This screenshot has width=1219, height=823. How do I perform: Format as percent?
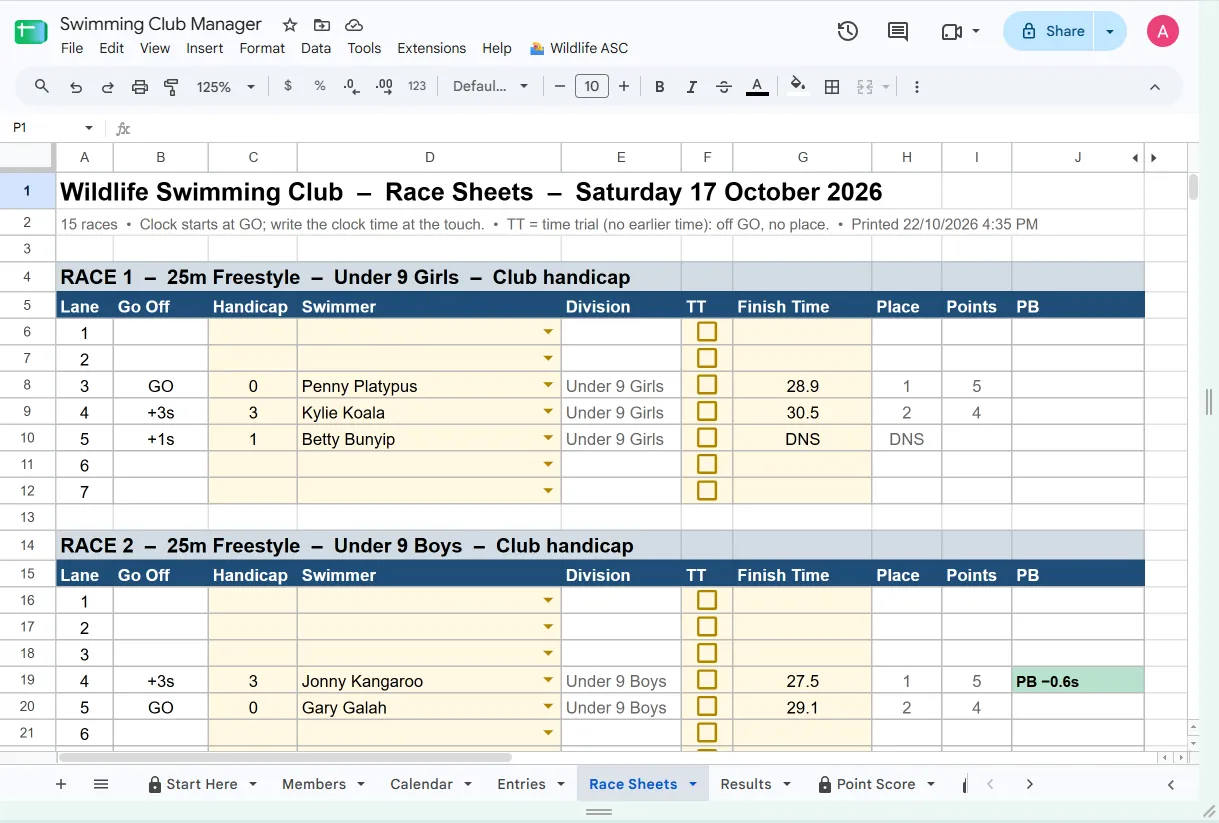pos(320,86)
